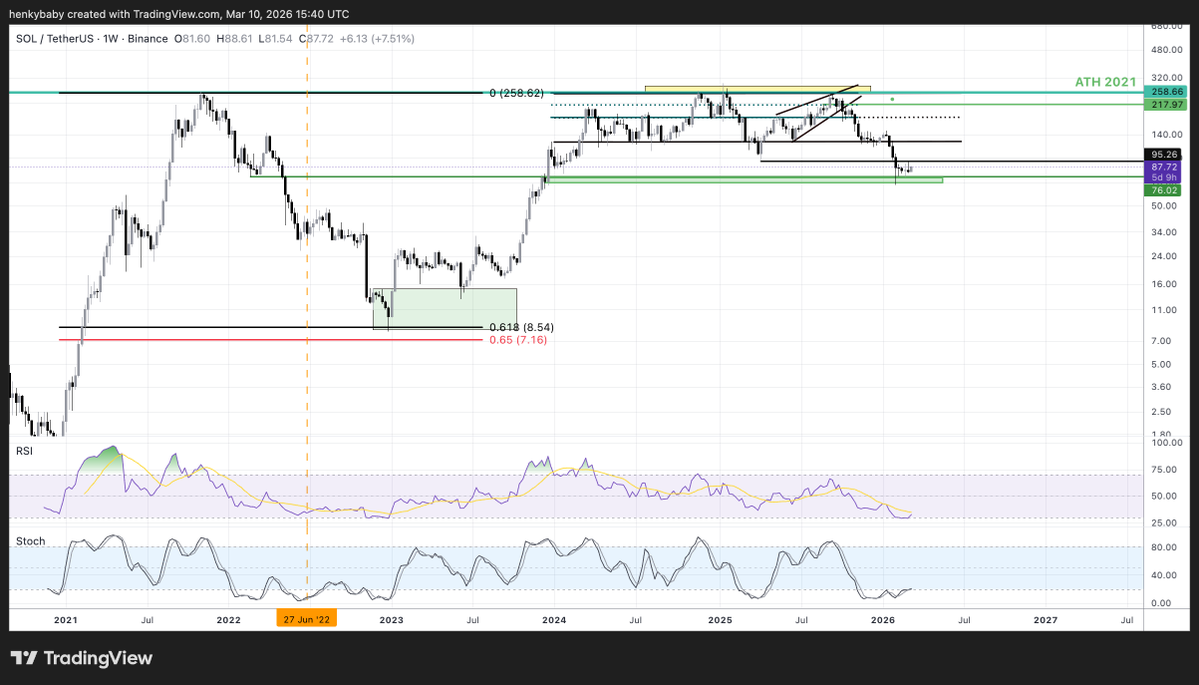Click 2024 on the time axis
1199x685 pixels.
554,619
